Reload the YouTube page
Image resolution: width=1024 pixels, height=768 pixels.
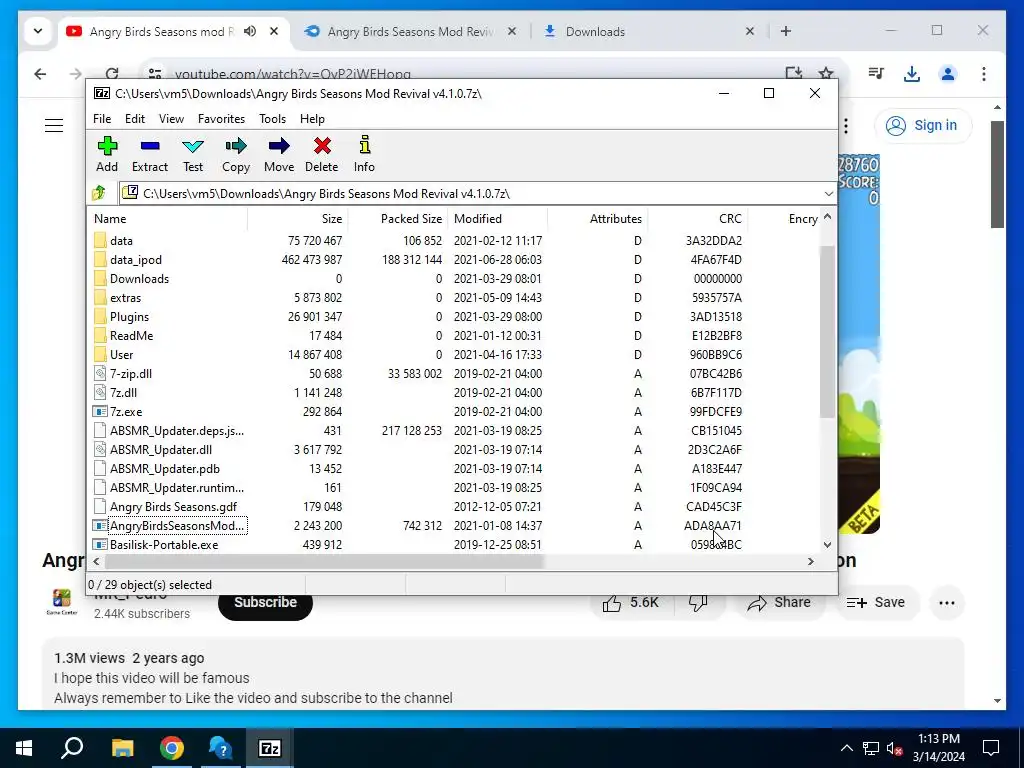click(x=112, y=74)
